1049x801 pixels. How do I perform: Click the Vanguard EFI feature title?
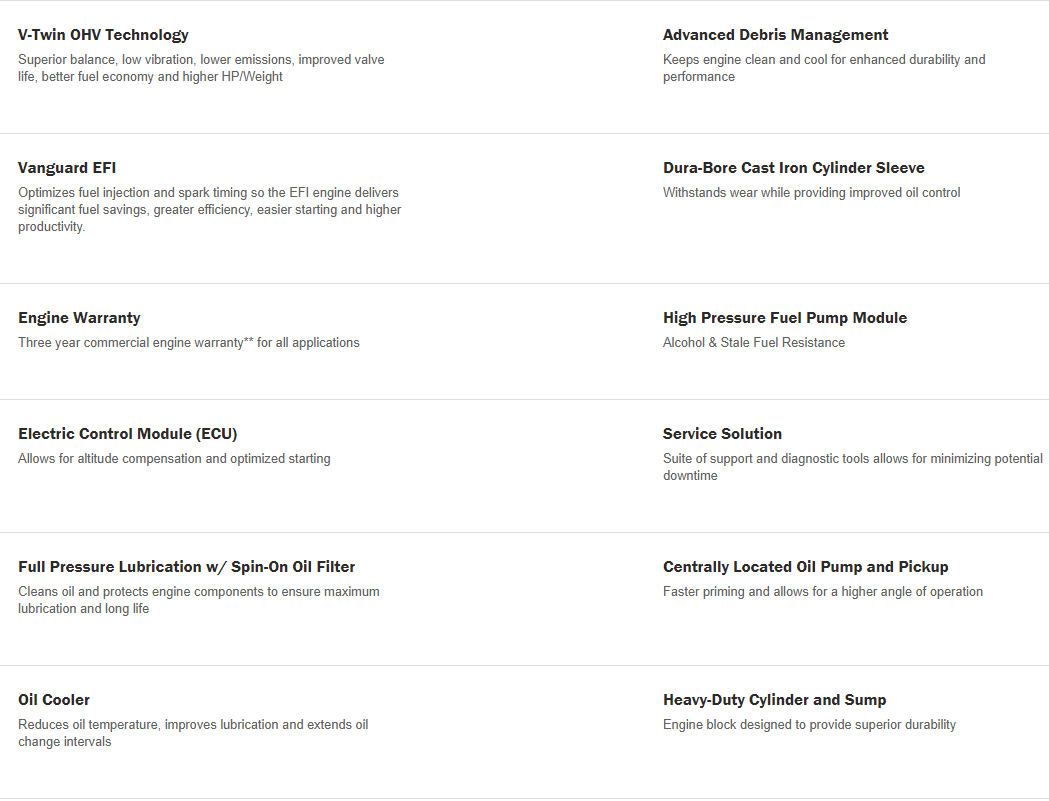(x=67, y=168)
